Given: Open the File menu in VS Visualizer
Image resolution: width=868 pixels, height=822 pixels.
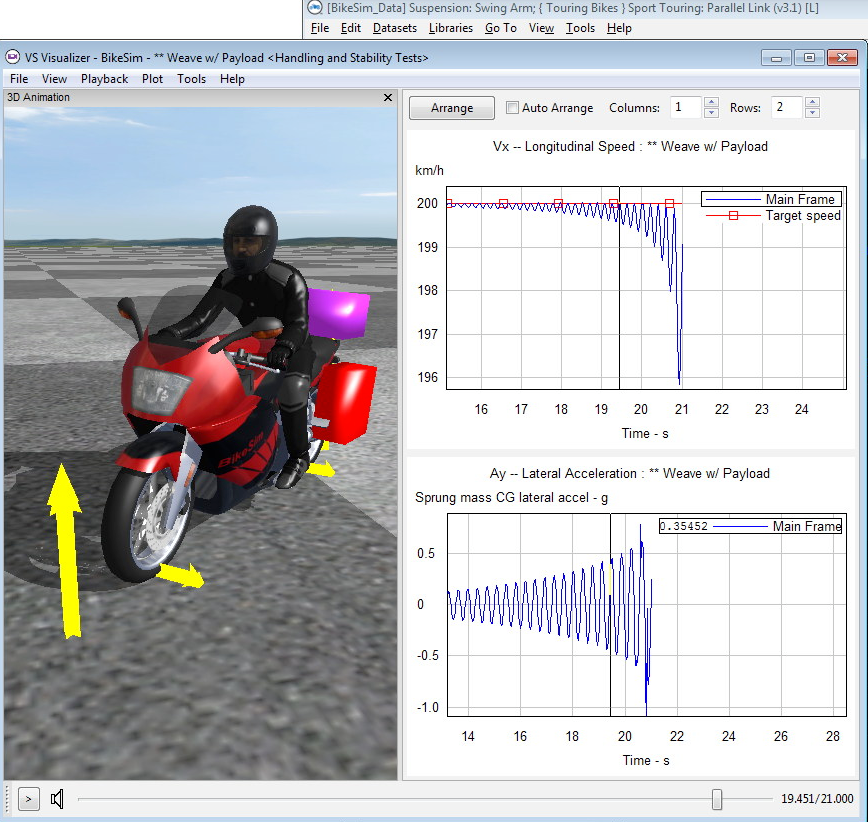Looking at the screenshot, I should pyautogui.click(x=19, y=79).
